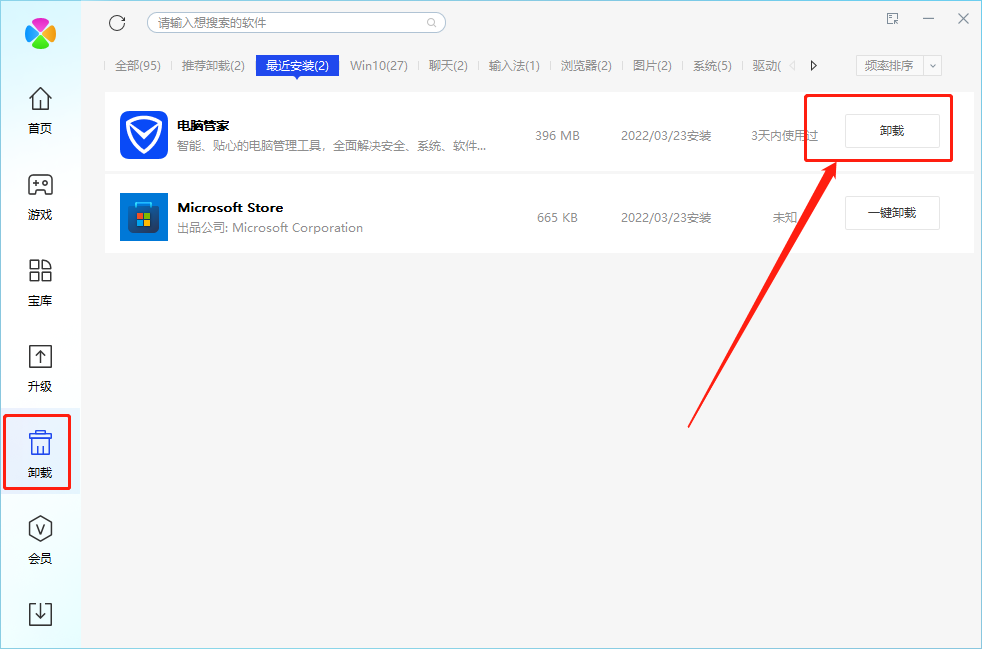This screenshot has height=649, width=982.
Task: Switch to the 推荐卸载(2) tab
Action: (213, 66)
